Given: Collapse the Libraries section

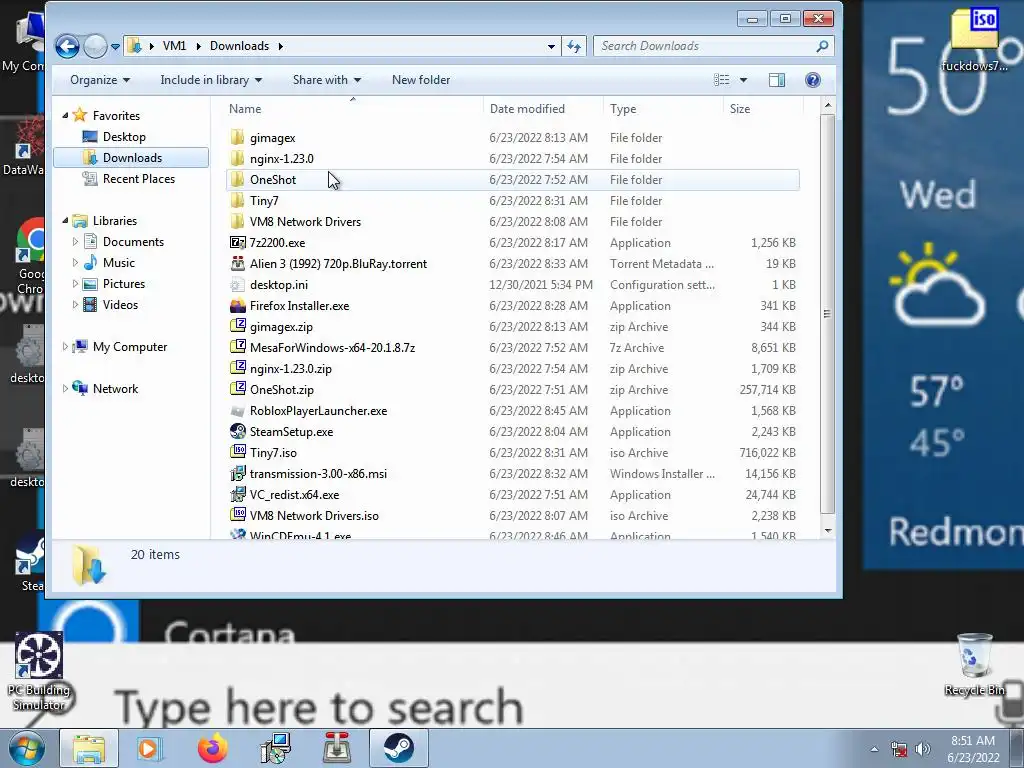Looking at the screenshot, I should 65,221.
